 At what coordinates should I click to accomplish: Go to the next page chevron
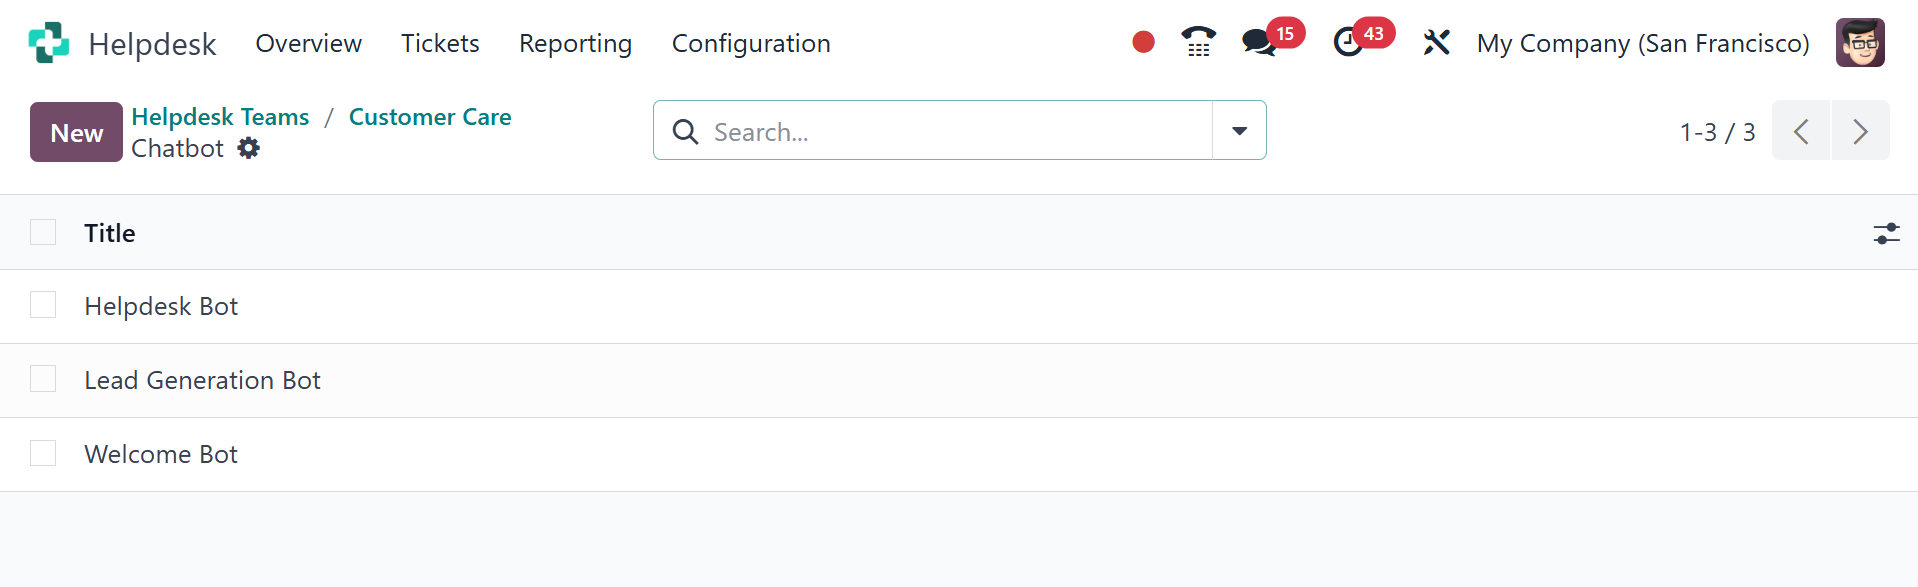coord(1860,131)
